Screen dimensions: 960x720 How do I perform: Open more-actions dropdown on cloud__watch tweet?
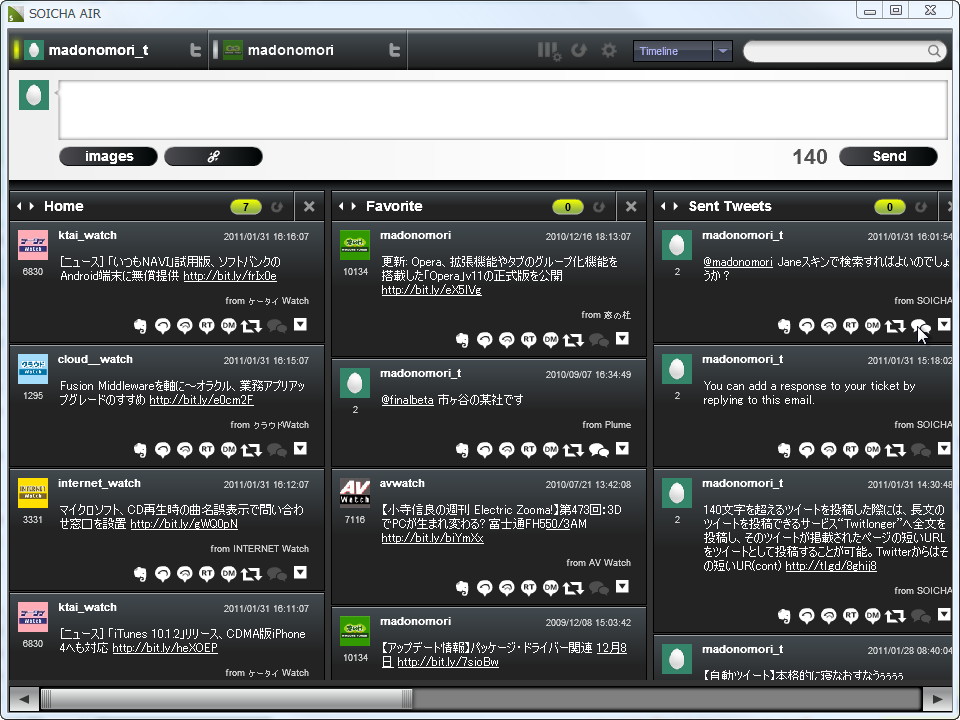point(300,449)
